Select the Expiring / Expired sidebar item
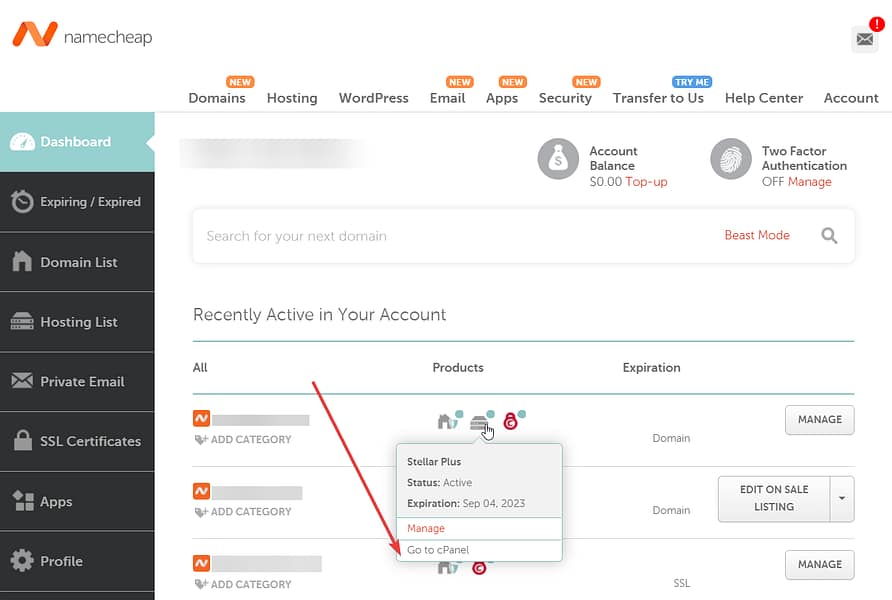The width and height of the screenshot is (892, 600). tap(77, 202)
